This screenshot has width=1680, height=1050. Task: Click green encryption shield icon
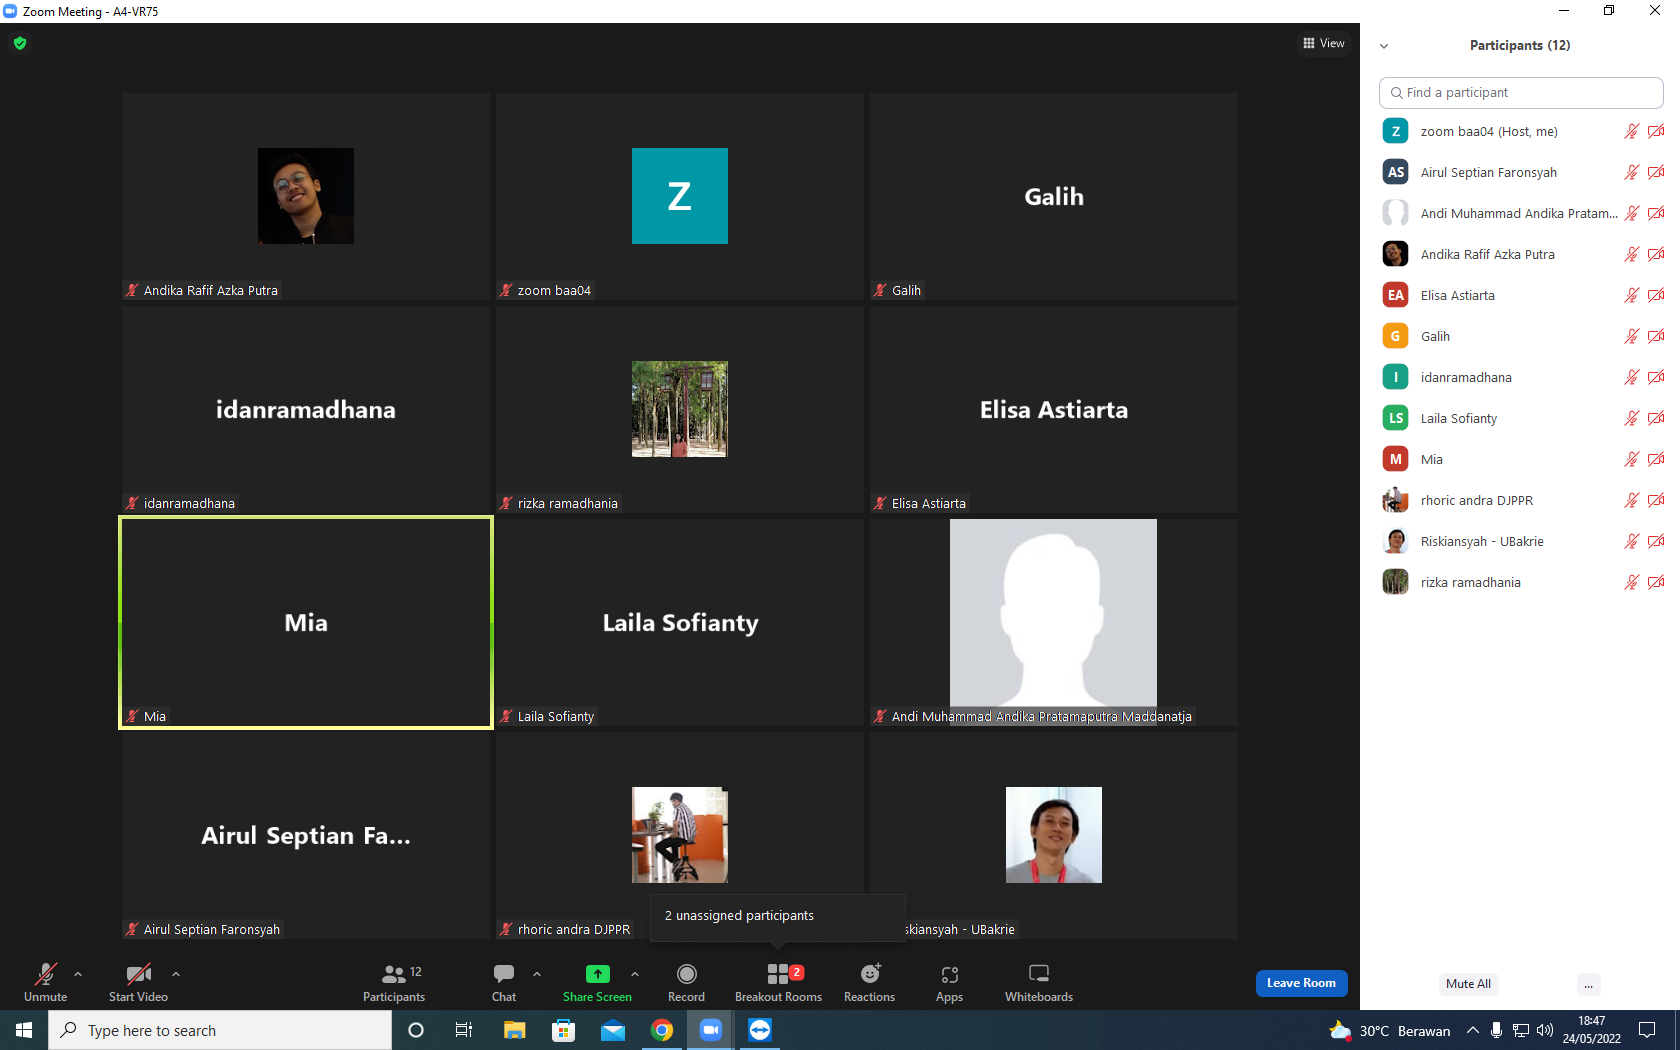(x=20, y=43)
